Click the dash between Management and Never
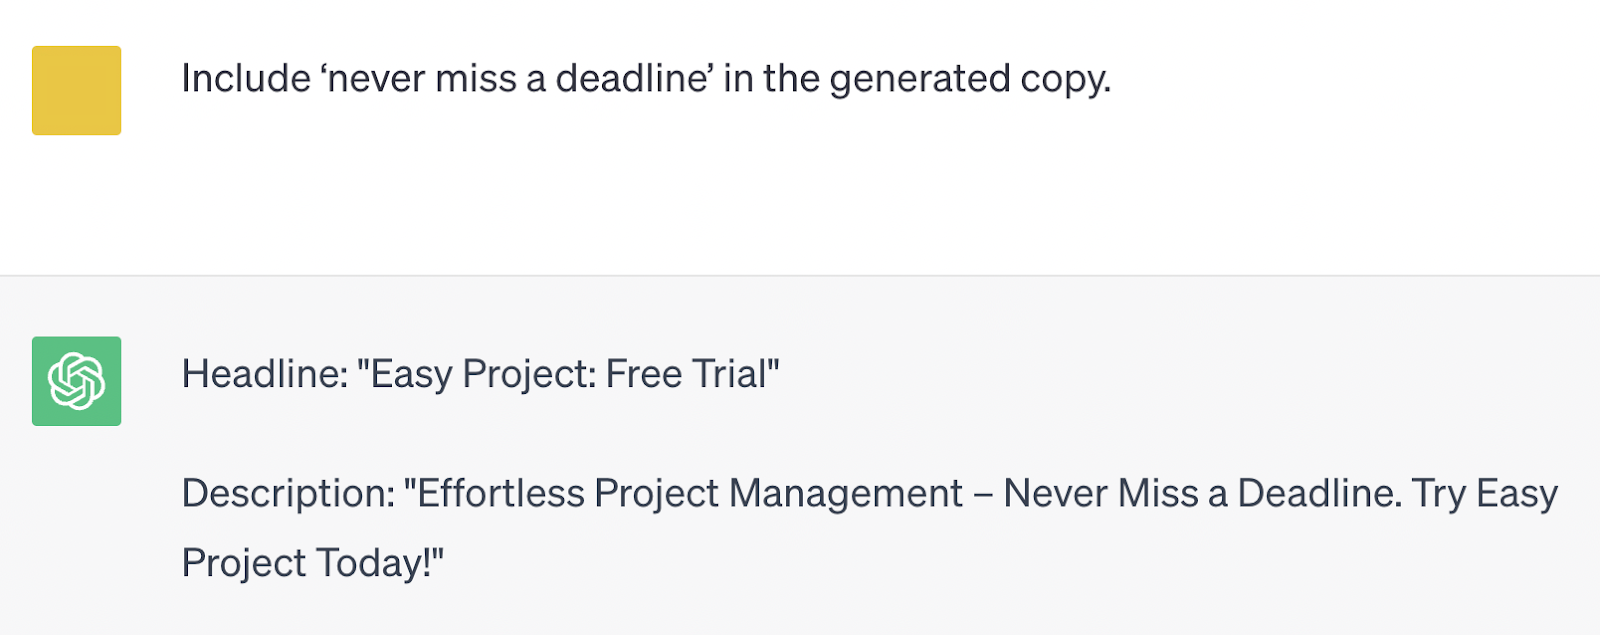This screenshot has height=635, width=1600. point(984,495)
